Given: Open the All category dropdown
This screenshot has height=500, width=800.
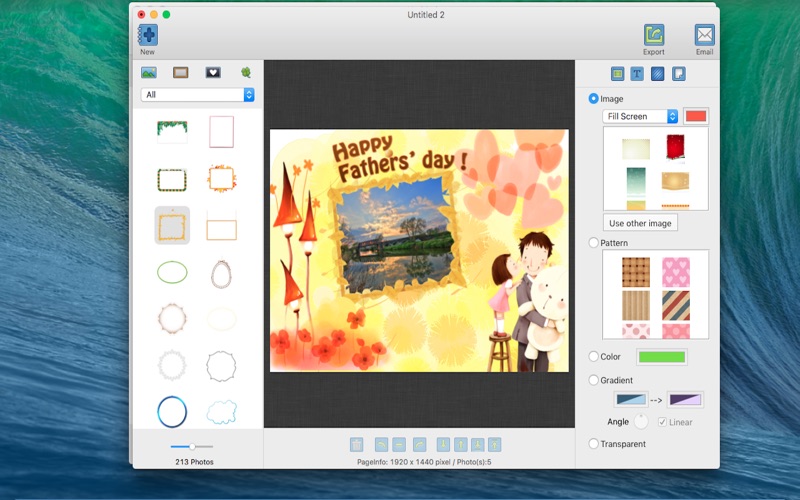Looking at the screenshot, I should point(197,94).
